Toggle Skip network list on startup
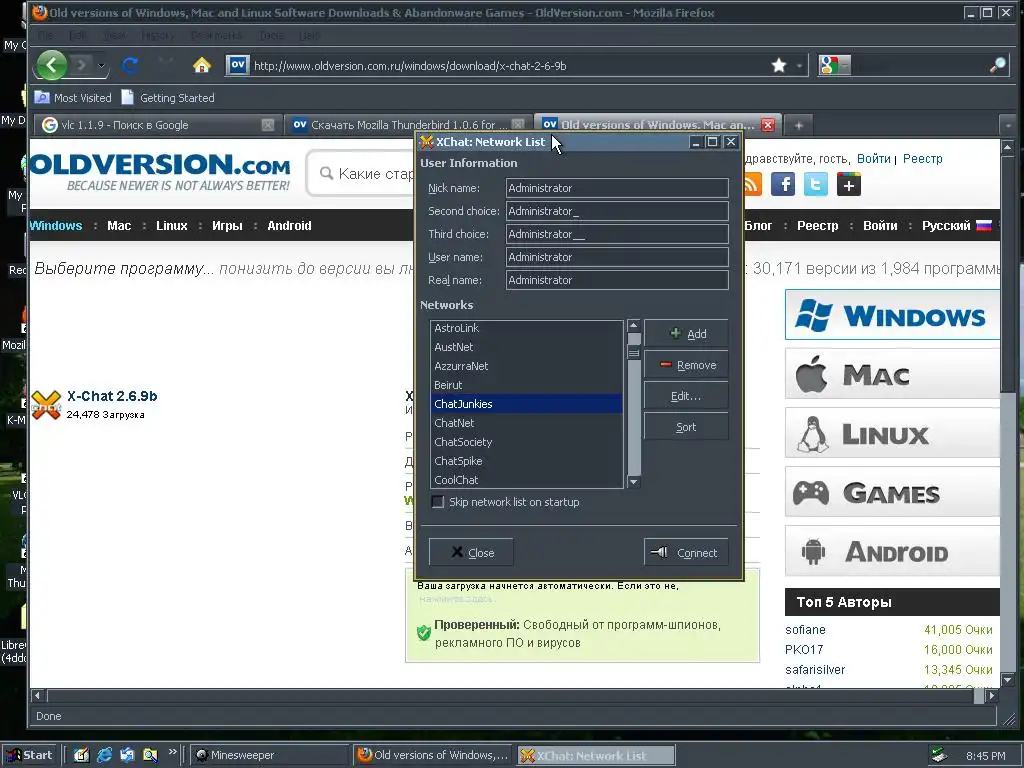Image resolution: width=1024 pixels, height=768 pixels. tap(438, 502)
